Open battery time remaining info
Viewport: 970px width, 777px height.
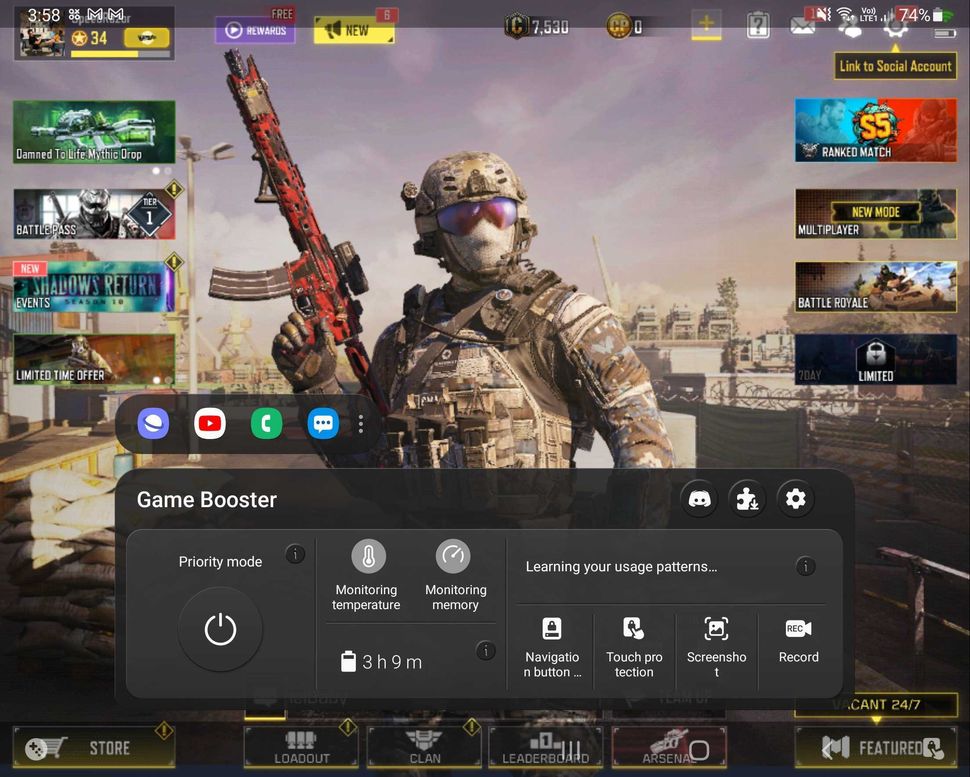point(486,650)
